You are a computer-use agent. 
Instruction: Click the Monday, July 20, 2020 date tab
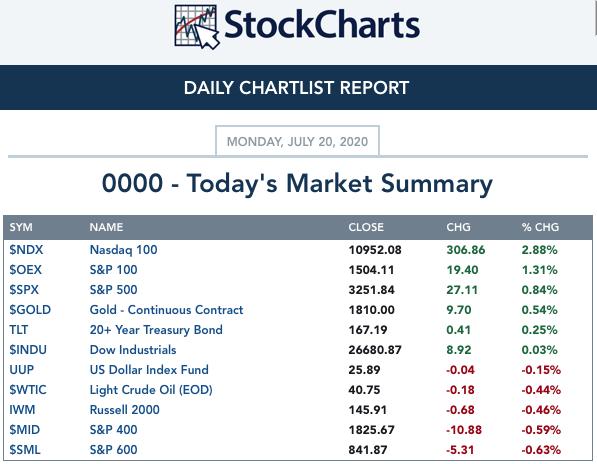tap(297, 141)
